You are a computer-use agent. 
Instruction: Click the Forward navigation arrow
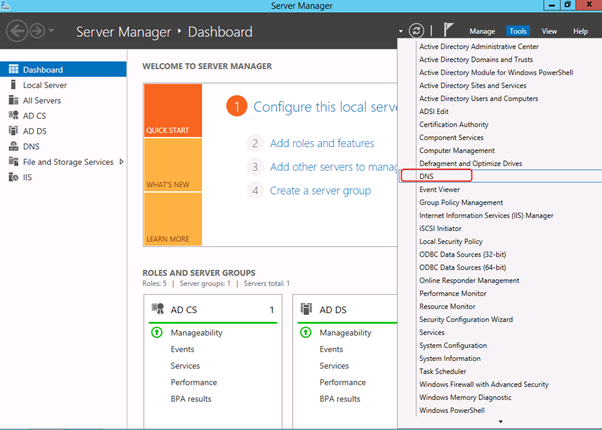37,31
